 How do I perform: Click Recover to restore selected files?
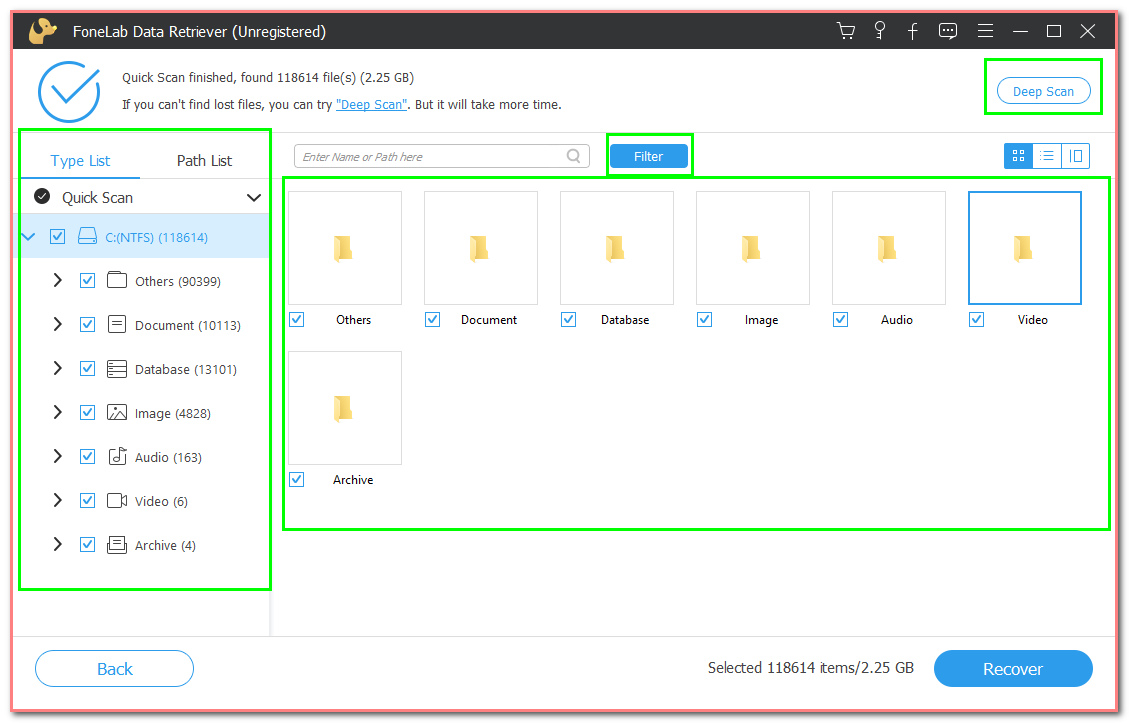1013,669
